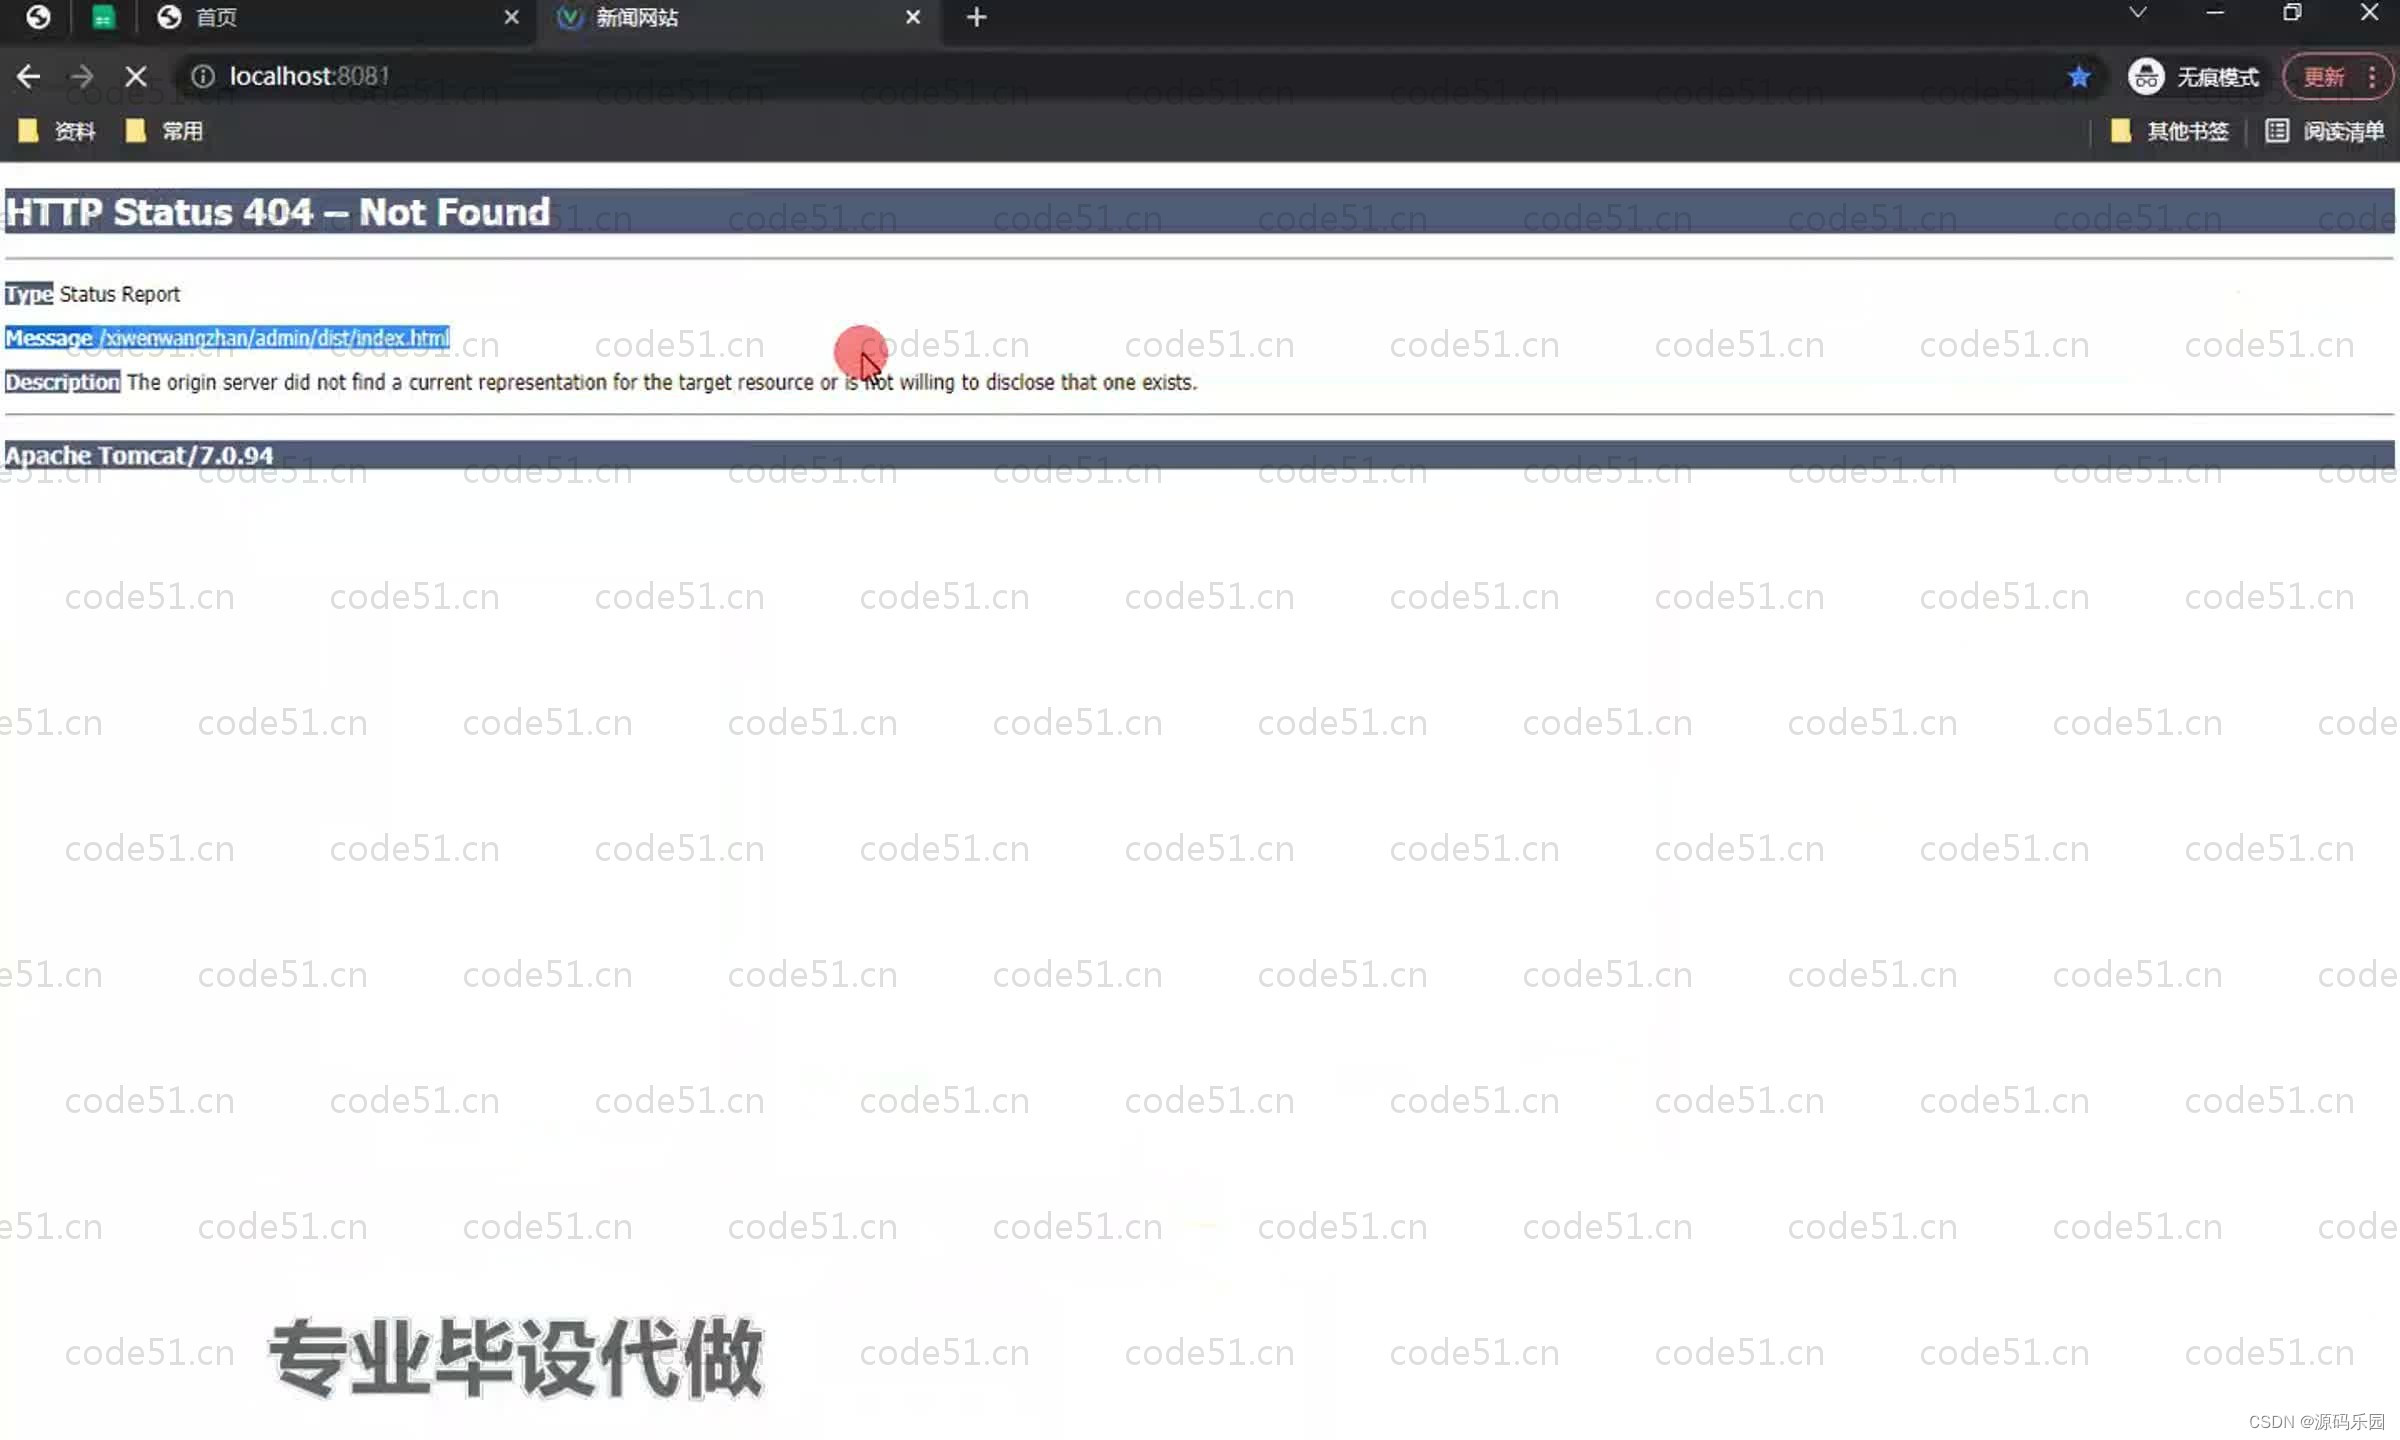Click the green spreadsheet pinned tab icon

104,16
